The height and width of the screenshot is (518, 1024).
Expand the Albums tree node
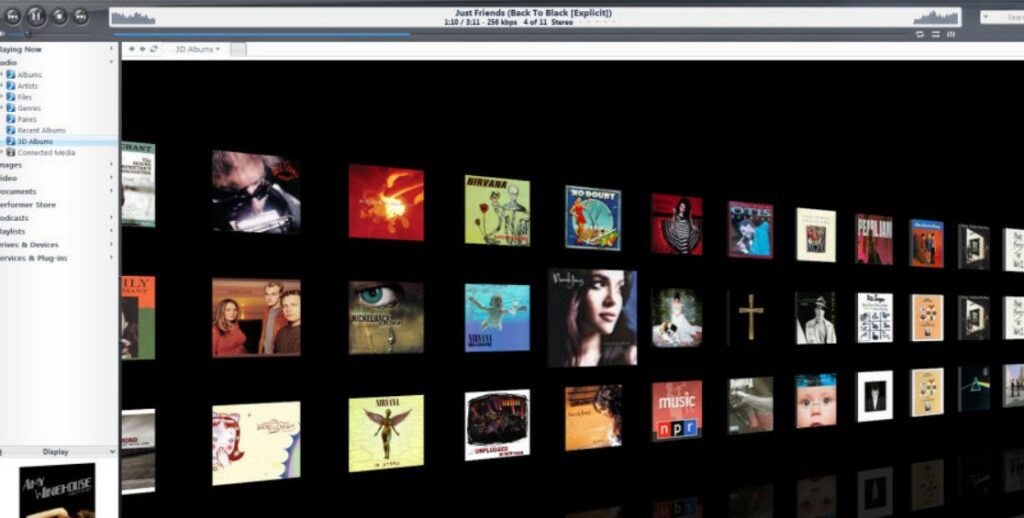click(x=2, y=74)
